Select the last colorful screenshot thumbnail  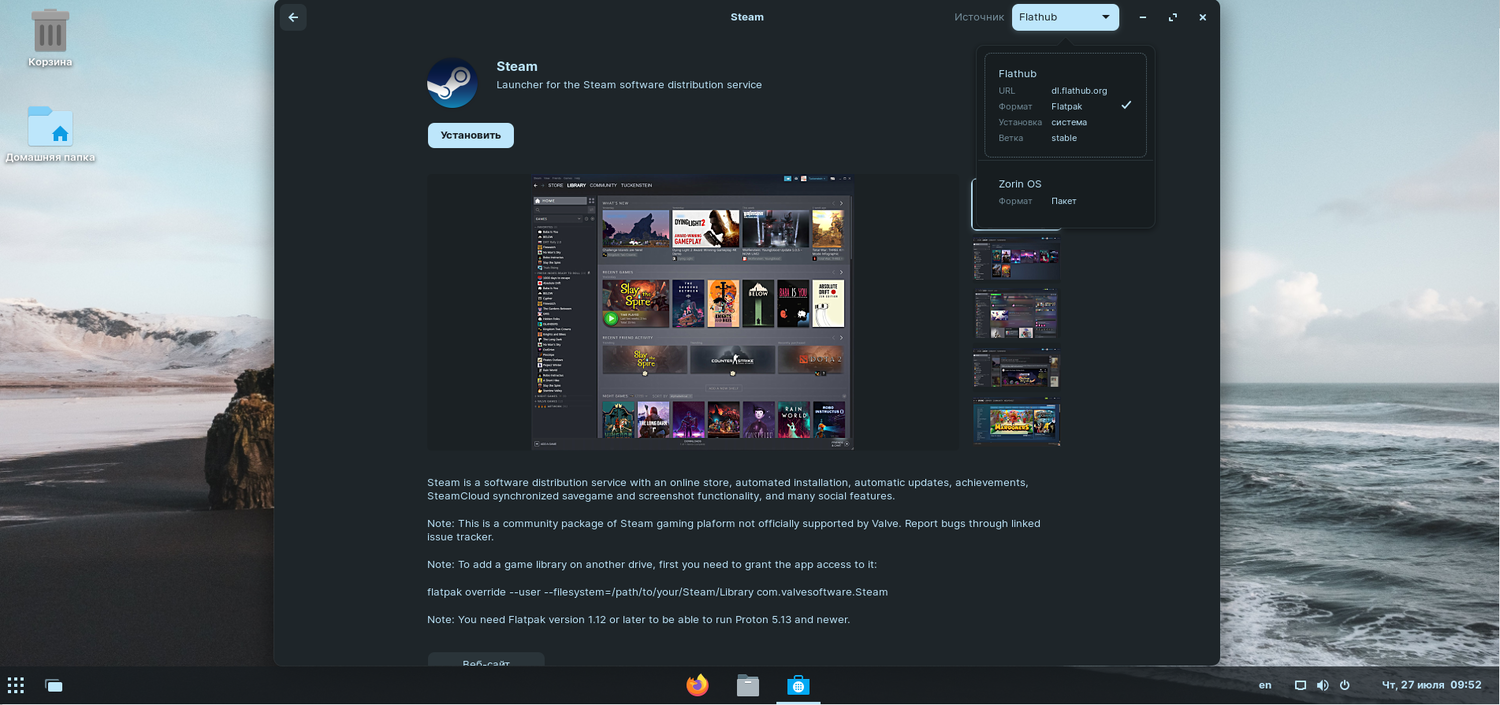[x=1016, y=422]
